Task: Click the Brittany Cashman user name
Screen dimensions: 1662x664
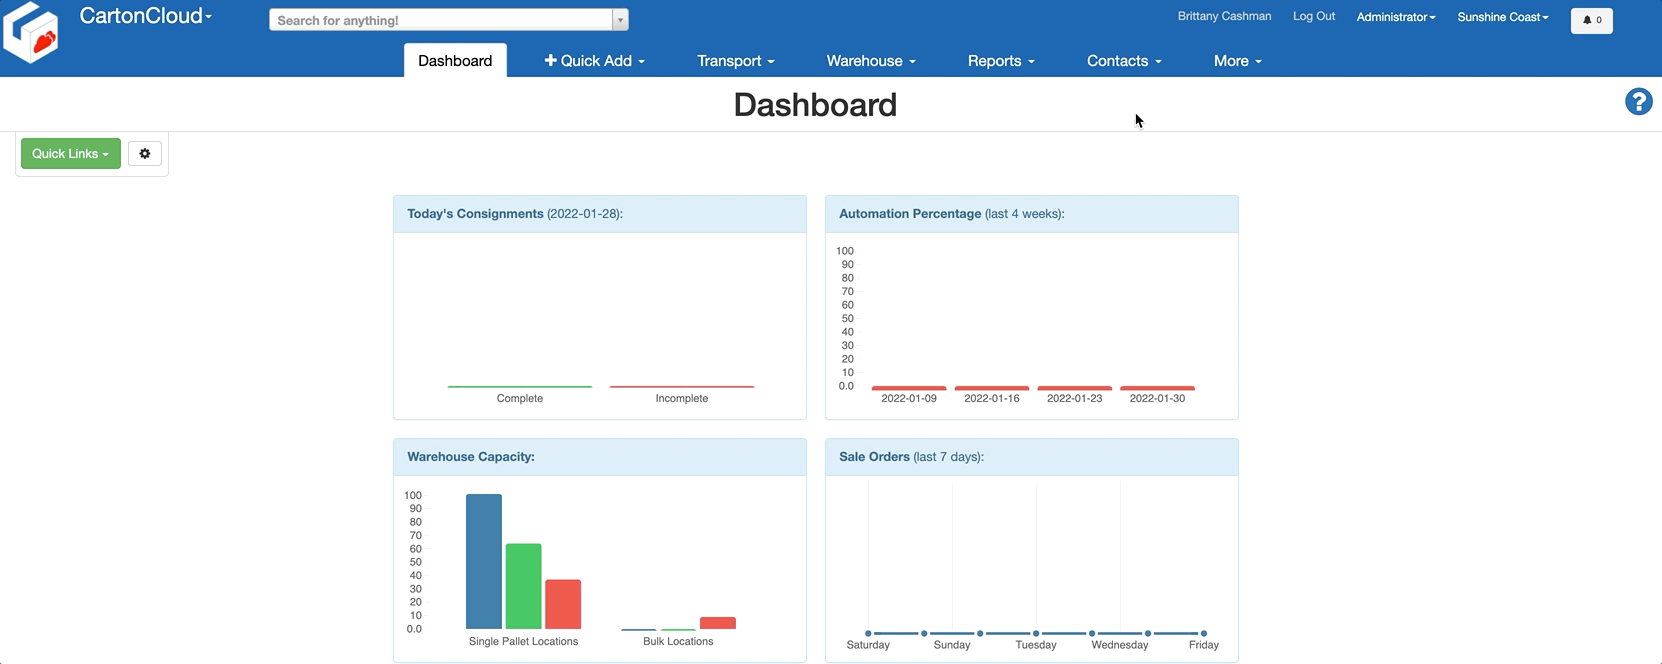Action: point(1224,16)
